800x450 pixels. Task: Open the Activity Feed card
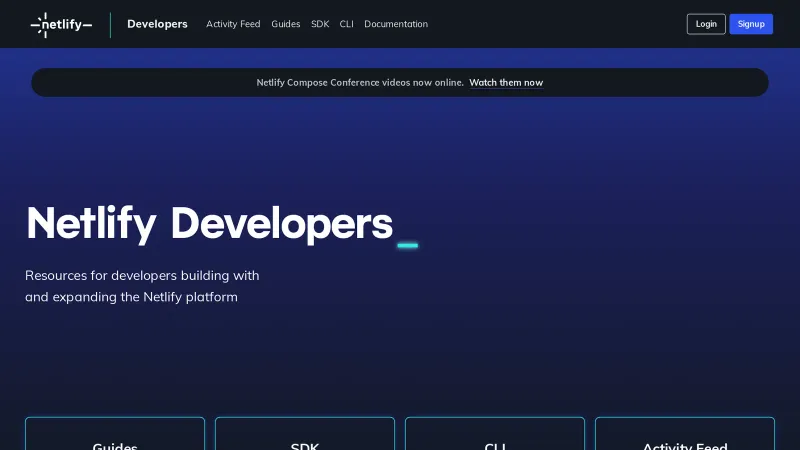click(685, 435)
